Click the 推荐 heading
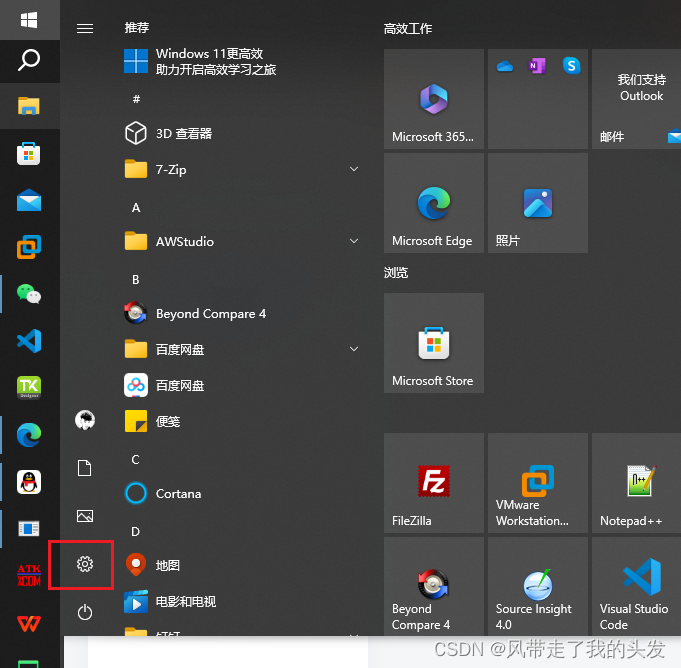 [x=137, y=28]
